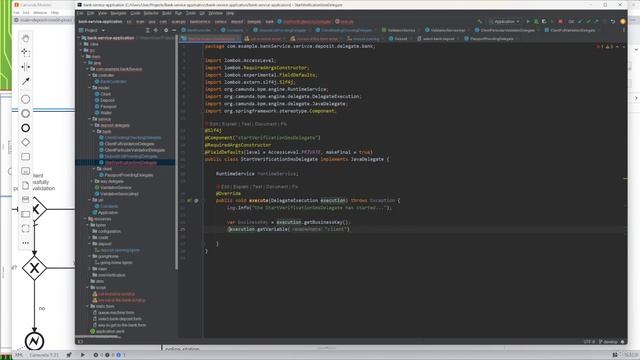Select the global connect tool arrow in Camunda
Image resolution: width=640 pixels, height=360 pixels.
25,81
